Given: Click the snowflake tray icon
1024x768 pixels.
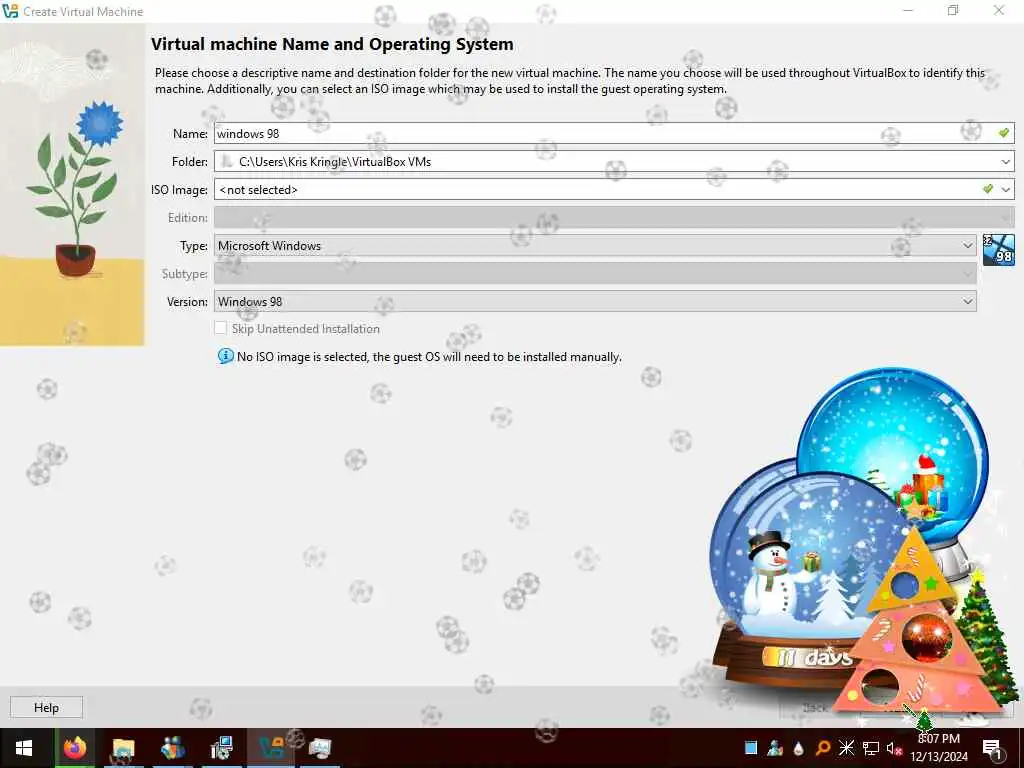Looking at the screenshot, I should pyautogui.click(x=846, y=748).
